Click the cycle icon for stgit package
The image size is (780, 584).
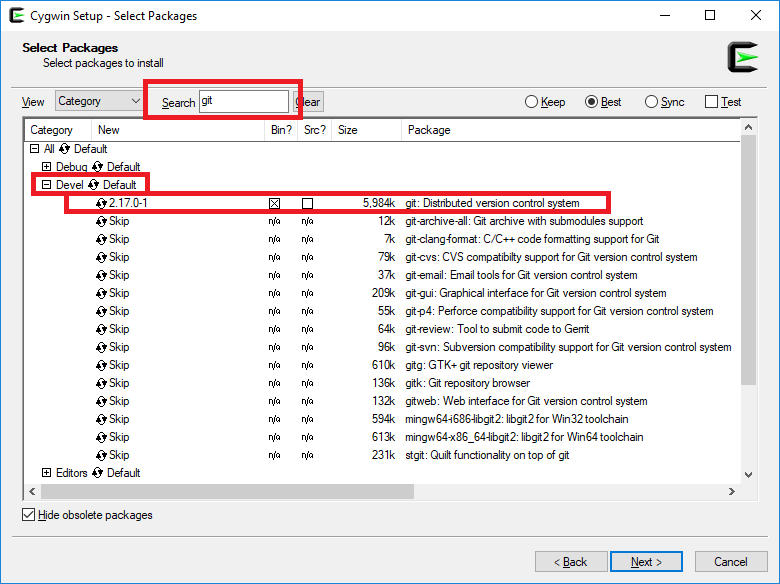(x=101, y=455)
